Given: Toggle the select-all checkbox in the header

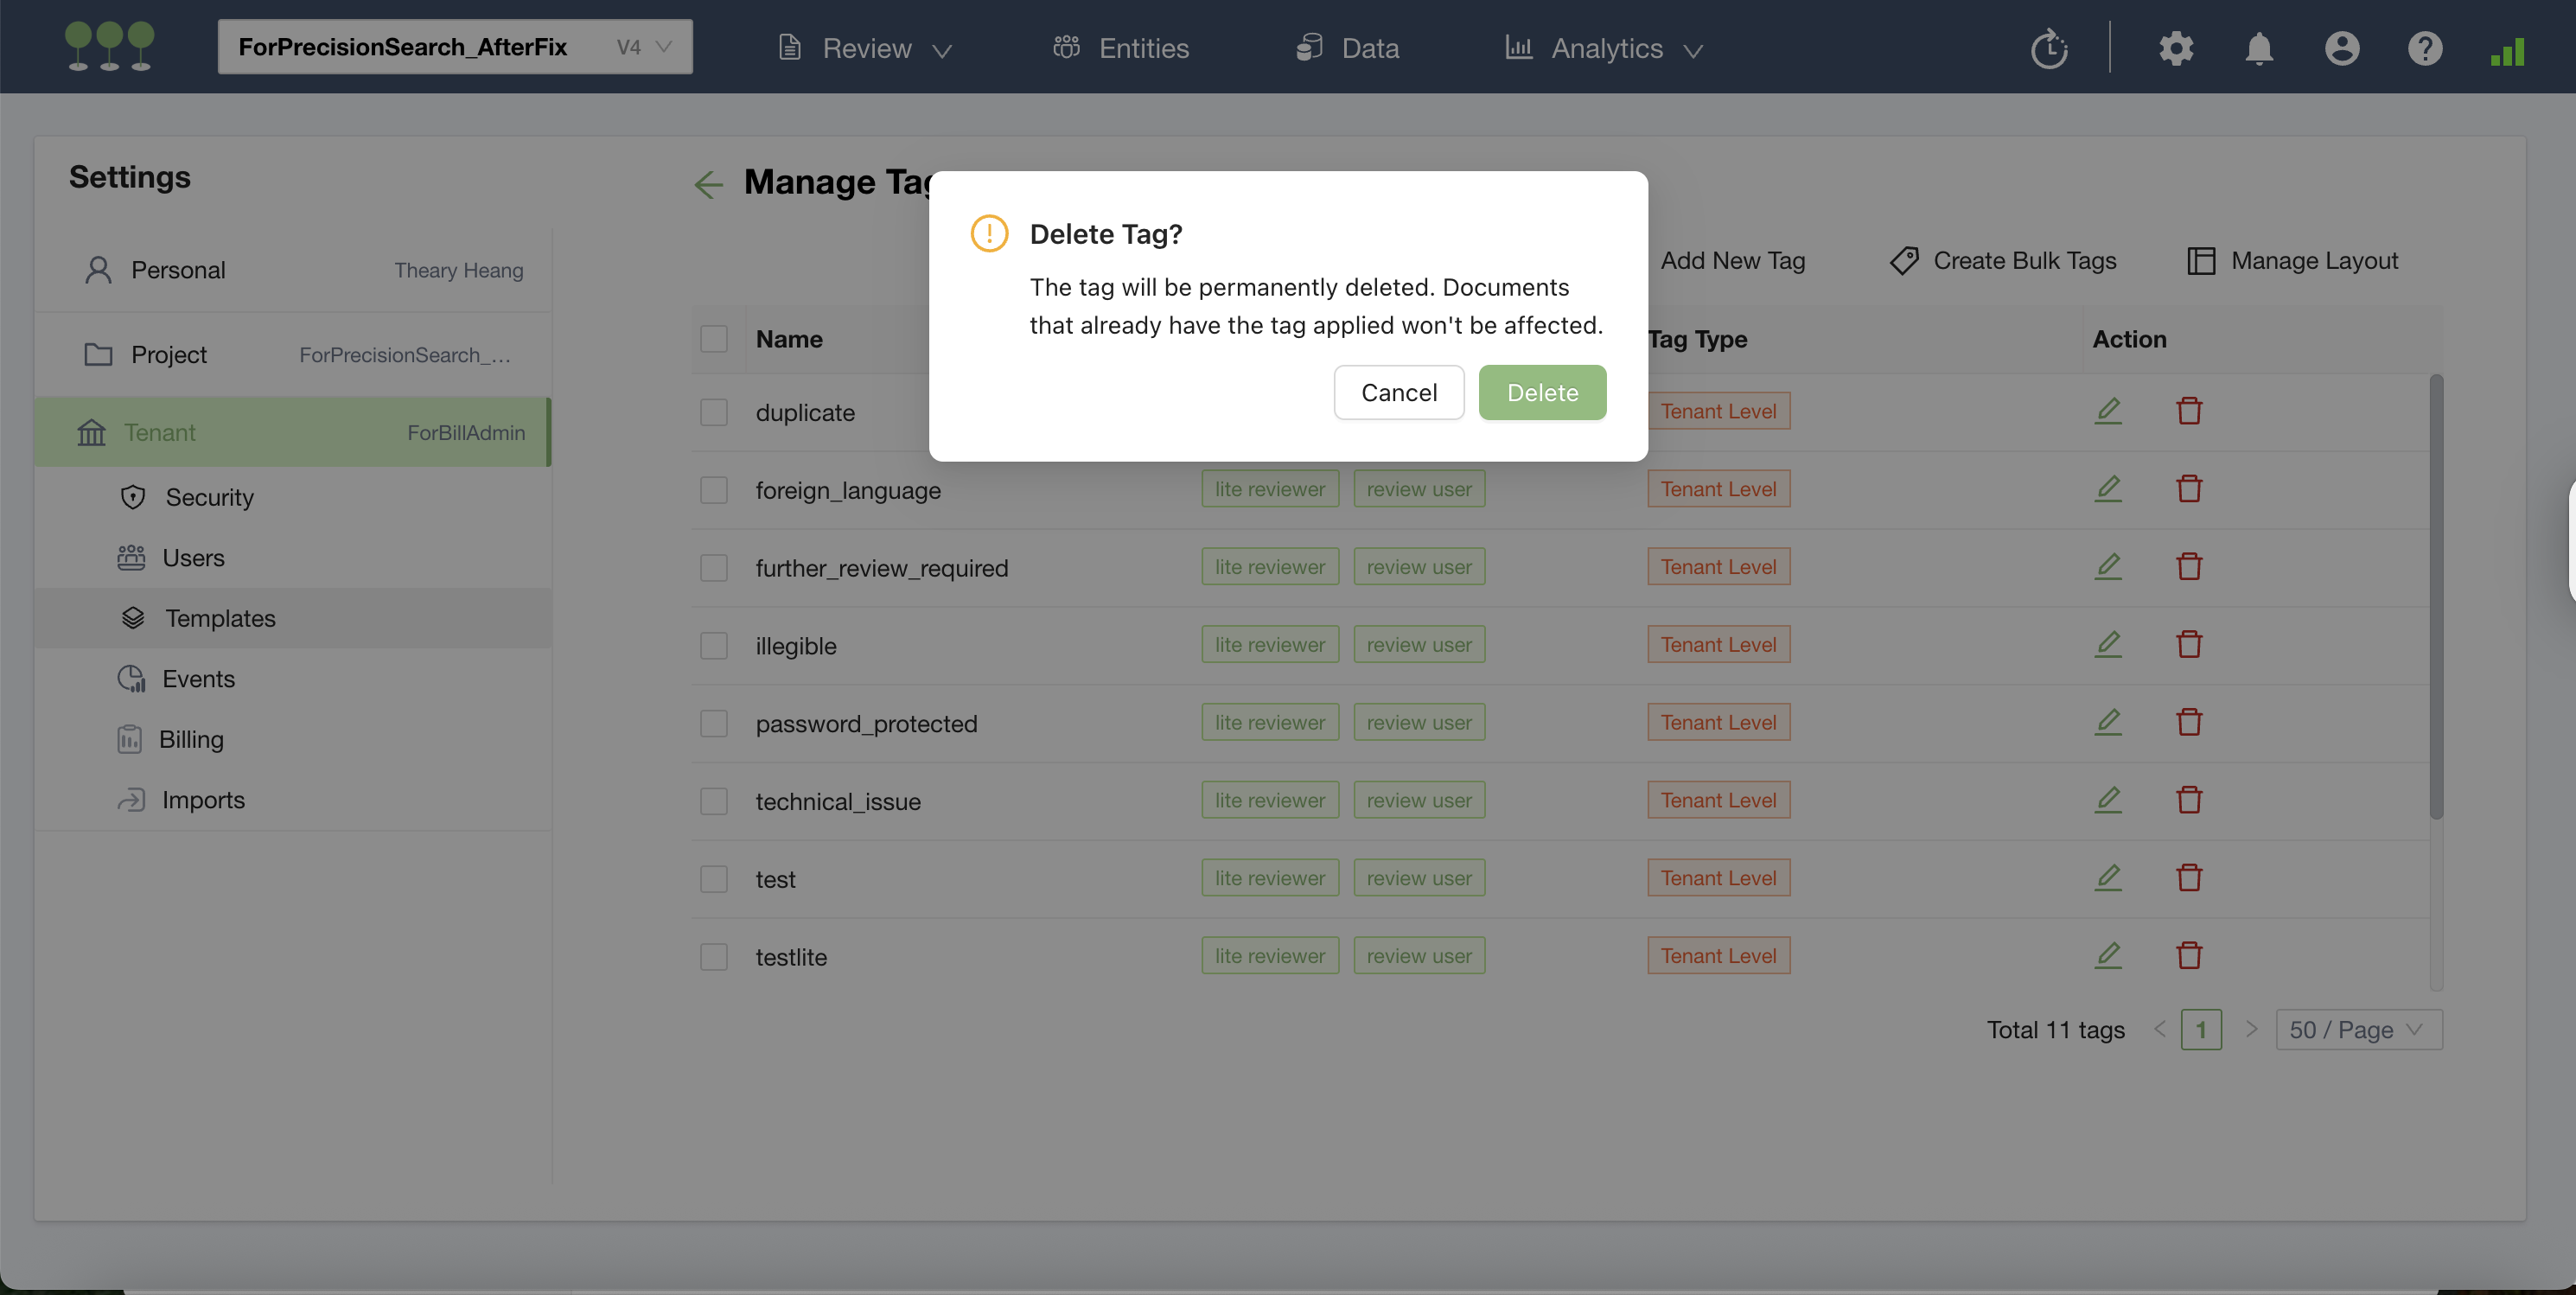Looking at the screenshot, I should pos(714,339).
